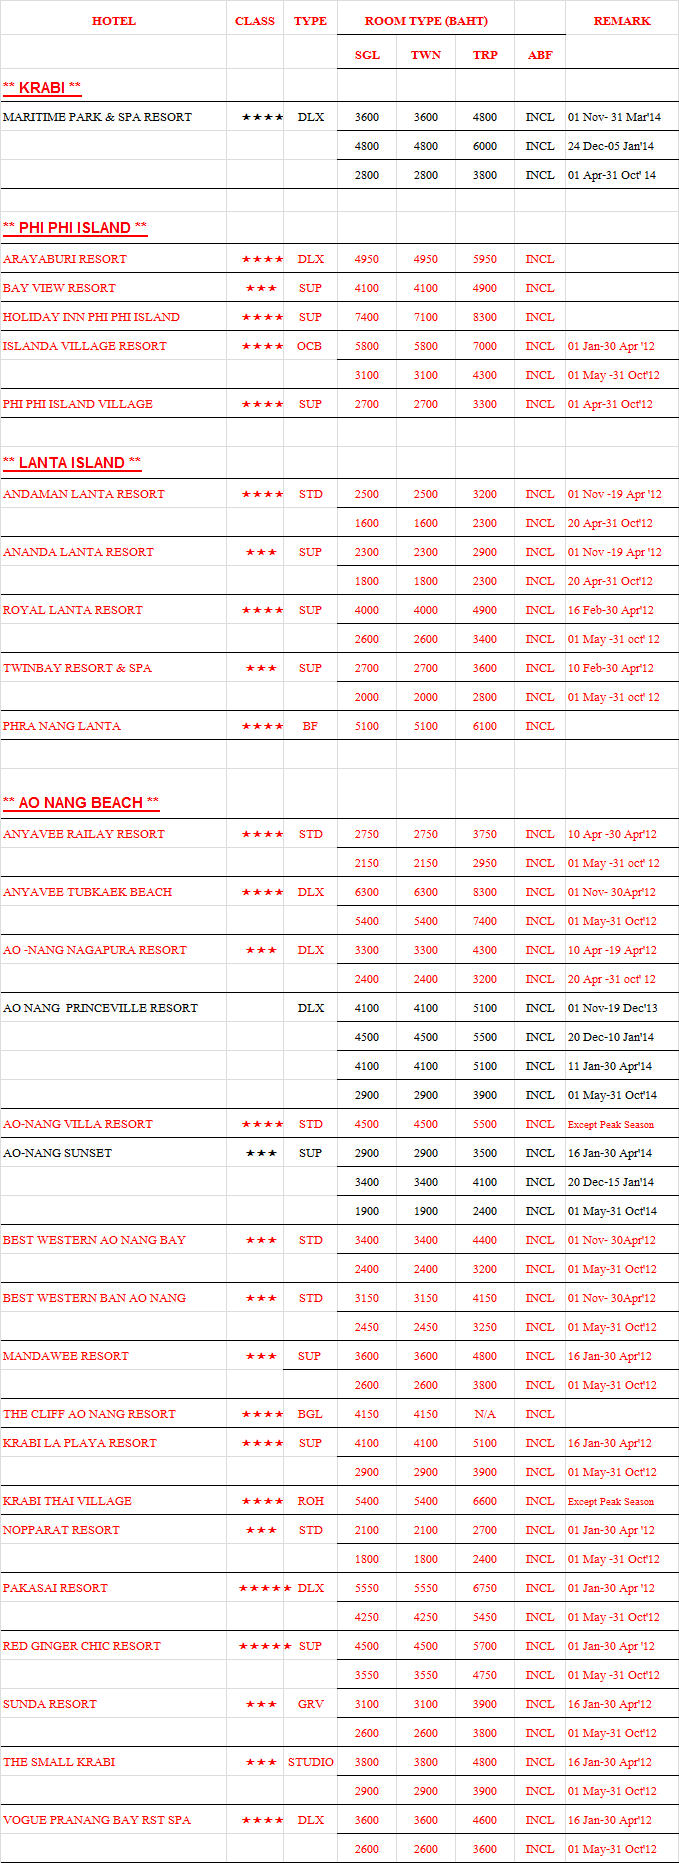This screenshot has width=679, height=1863.
Task: Select PHI PHI ISLAND VILLAGE hotel name
Action: click(78, 404)
